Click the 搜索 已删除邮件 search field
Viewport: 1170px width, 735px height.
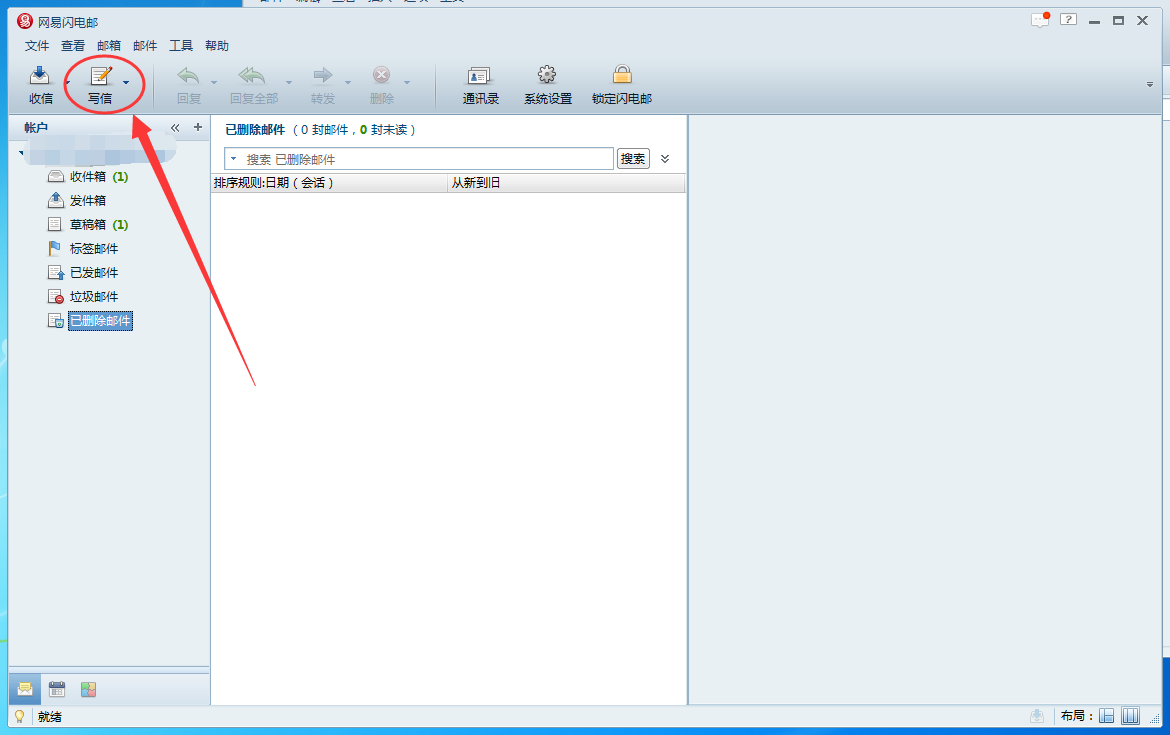[419, 158]
